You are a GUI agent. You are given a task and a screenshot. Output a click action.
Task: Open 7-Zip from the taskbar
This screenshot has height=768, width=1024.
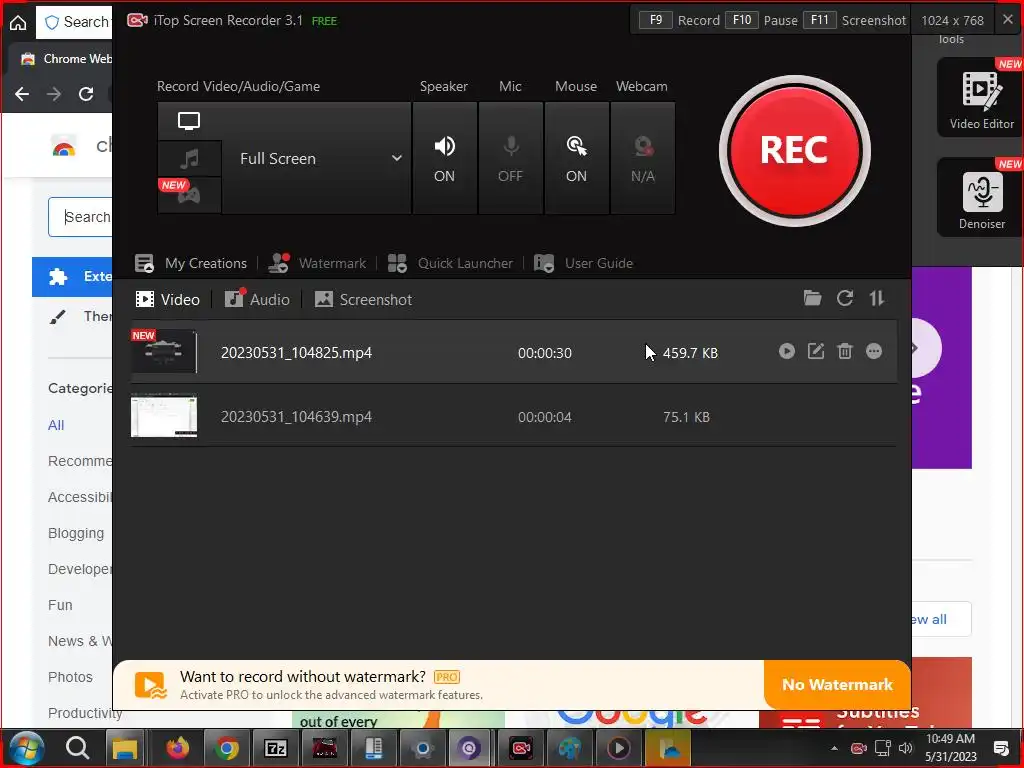point(276,748)
